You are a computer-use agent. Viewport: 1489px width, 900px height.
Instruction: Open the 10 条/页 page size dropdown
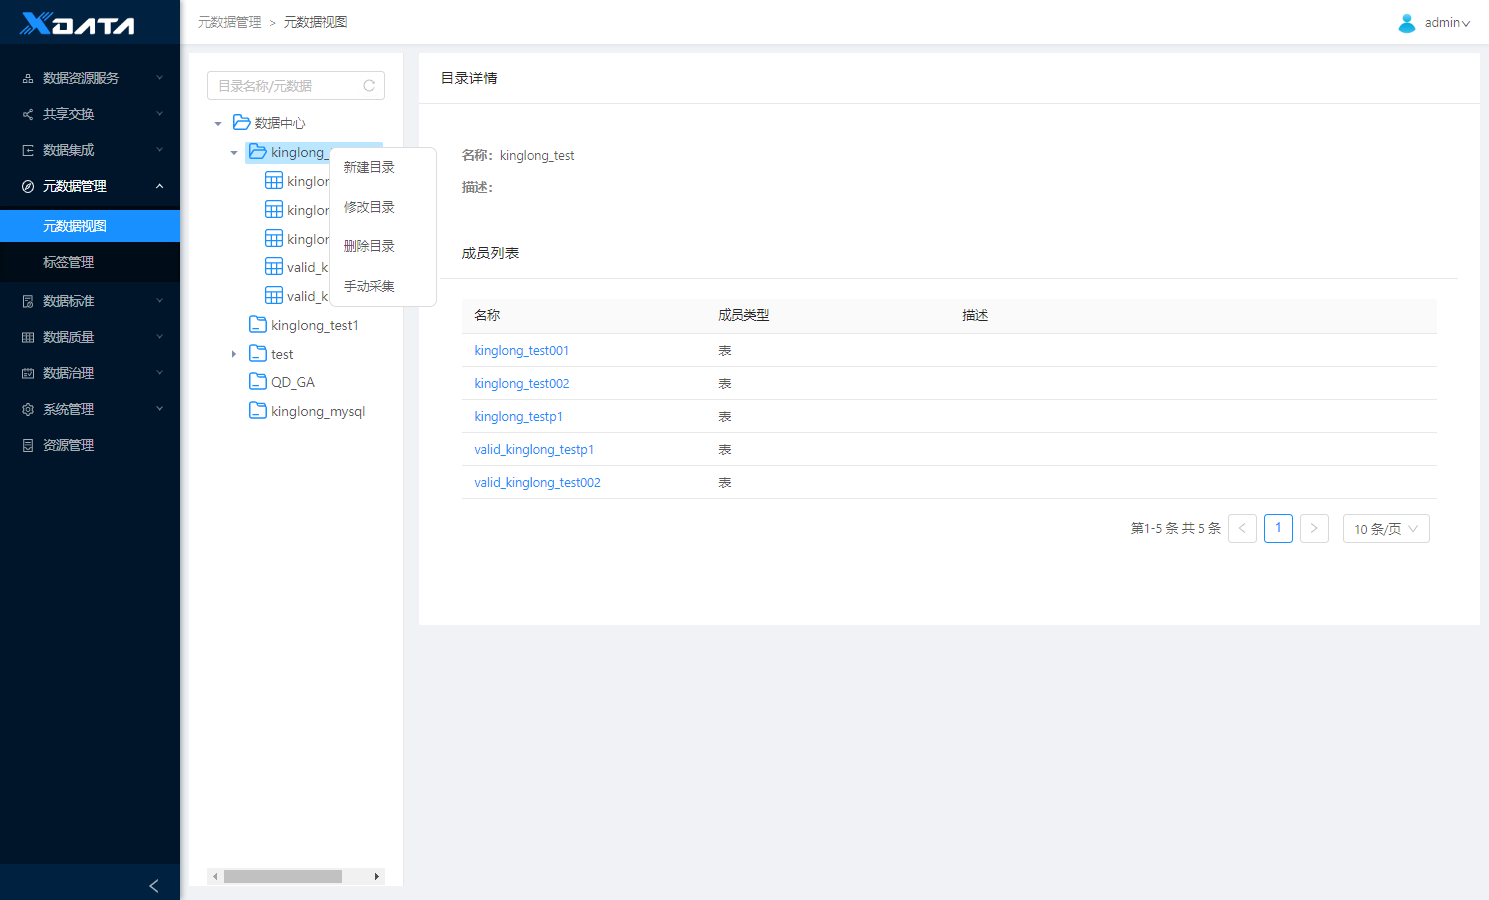click(1386, 529)
